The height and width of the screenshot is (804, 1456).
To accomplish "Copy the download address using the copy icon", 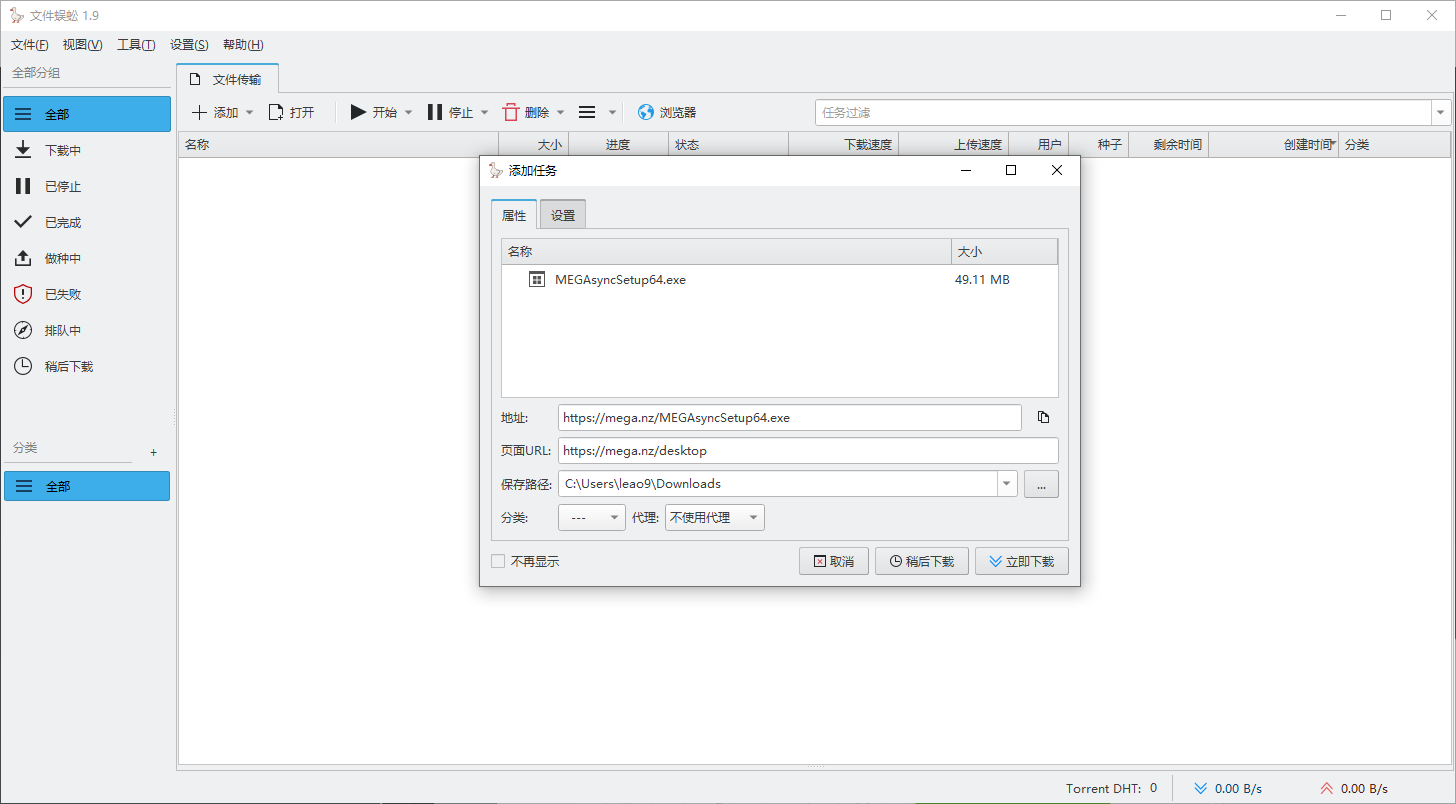I will coord(1042,417).
